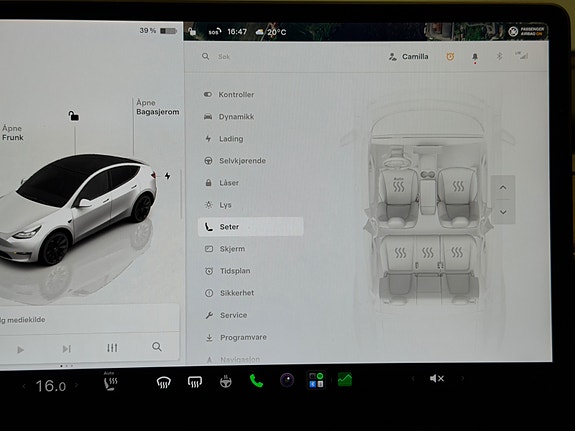Screen dimensions: 575x431
Task: Lower volume with left arrow
Action: pos(413,378)
